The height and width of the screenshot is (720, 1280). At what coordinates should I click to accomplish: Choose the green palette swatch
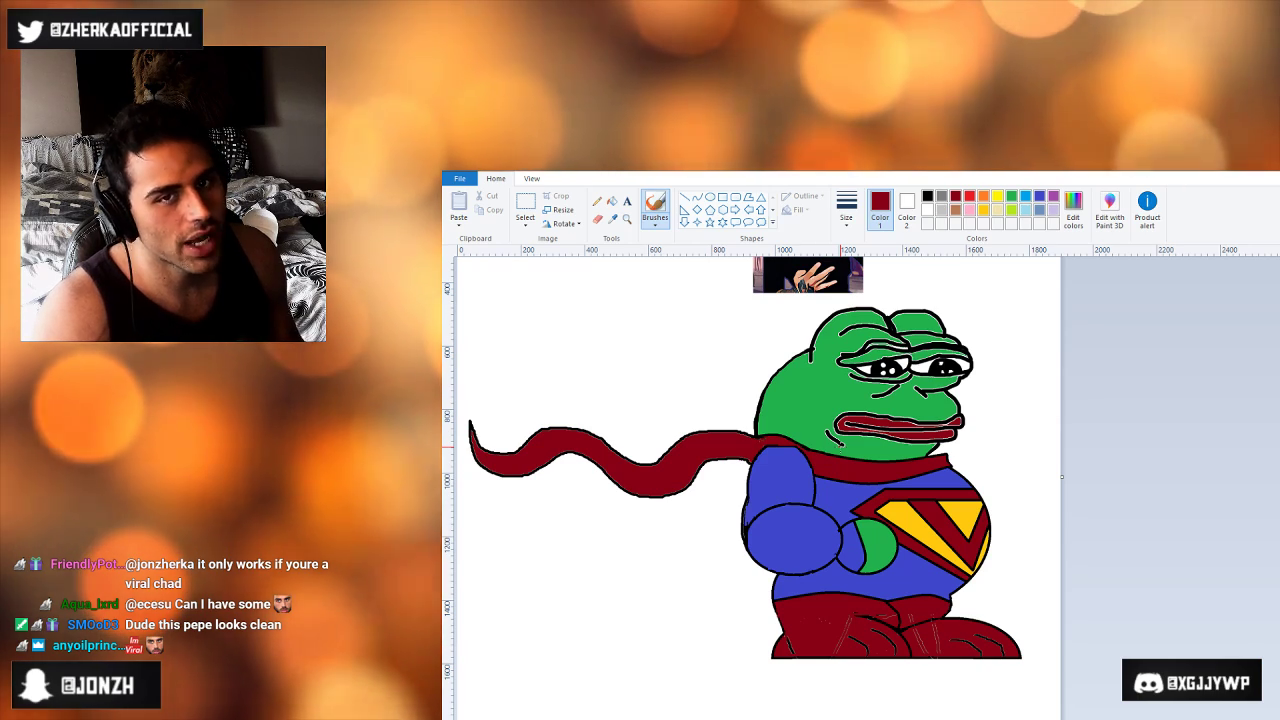tap(1012, 196)
